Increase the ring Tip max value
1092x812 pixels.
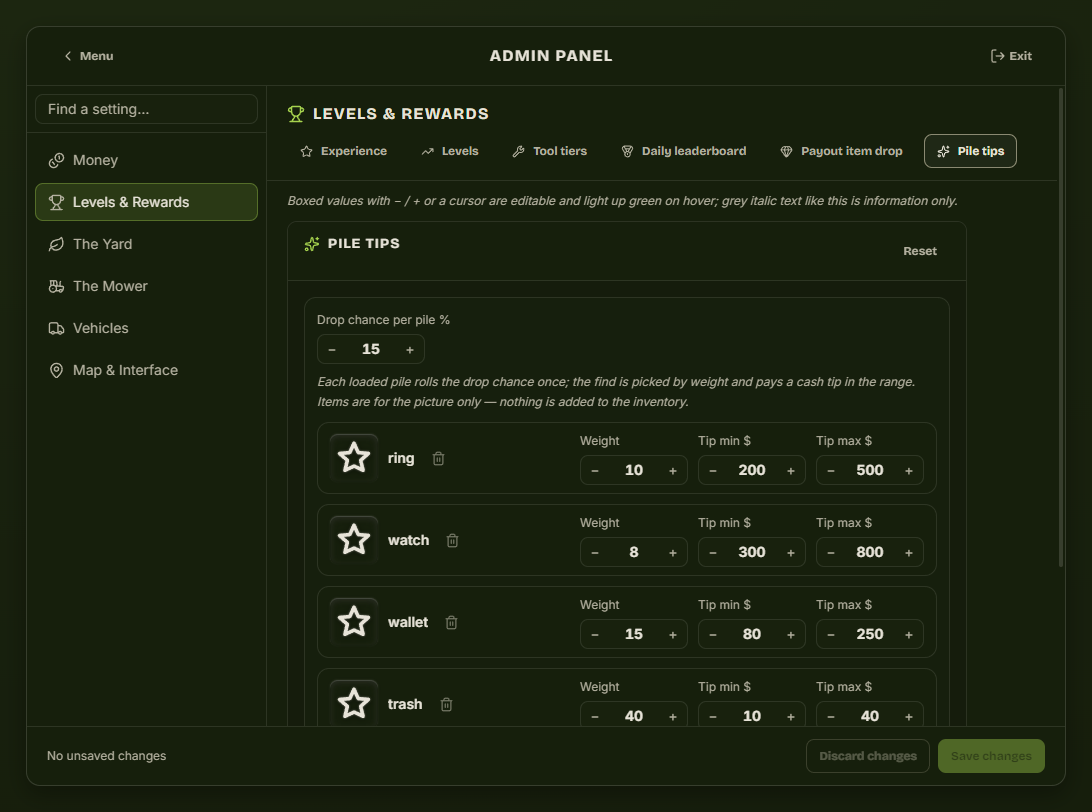[x=909, y=471]
